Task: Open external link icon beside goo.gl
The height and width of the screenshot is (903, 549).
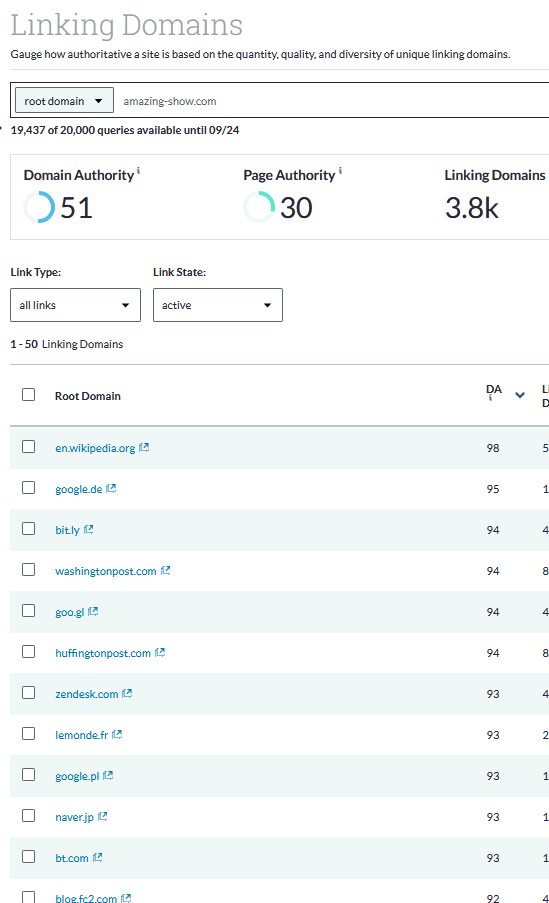Action: (x=93, y=611)
